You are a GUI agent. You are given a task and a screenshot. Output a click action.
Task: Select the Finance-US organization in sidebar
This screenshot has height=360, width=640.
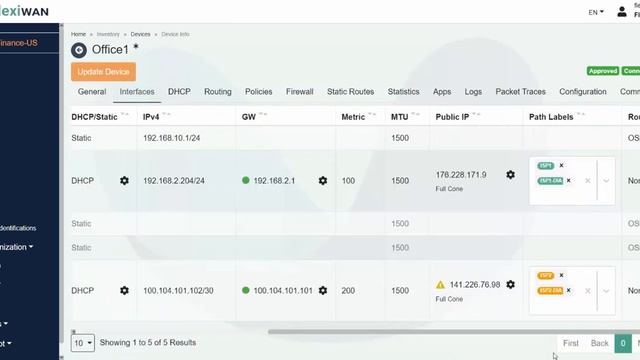19,43
